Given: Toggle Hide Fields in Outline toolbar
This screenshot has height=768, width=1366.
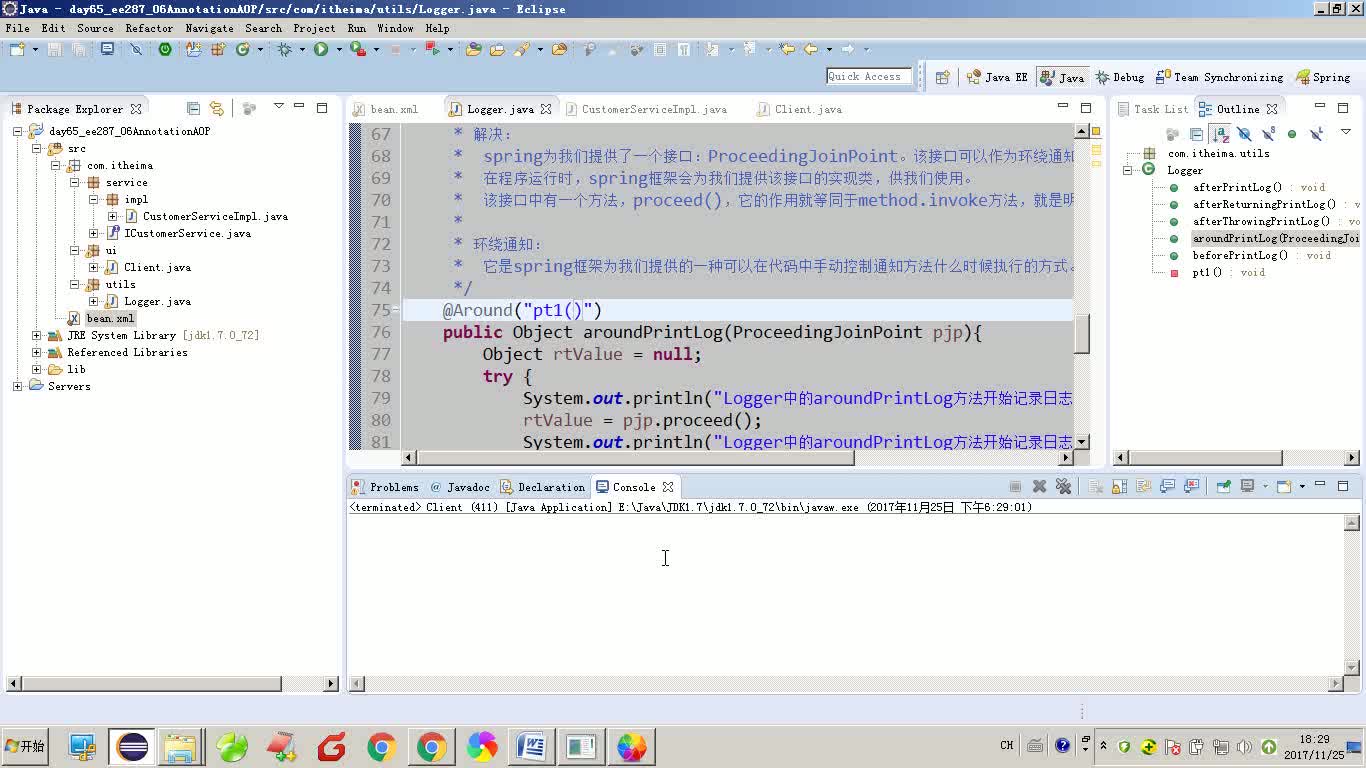Looking at the screenshot, I should point(1244,134).
